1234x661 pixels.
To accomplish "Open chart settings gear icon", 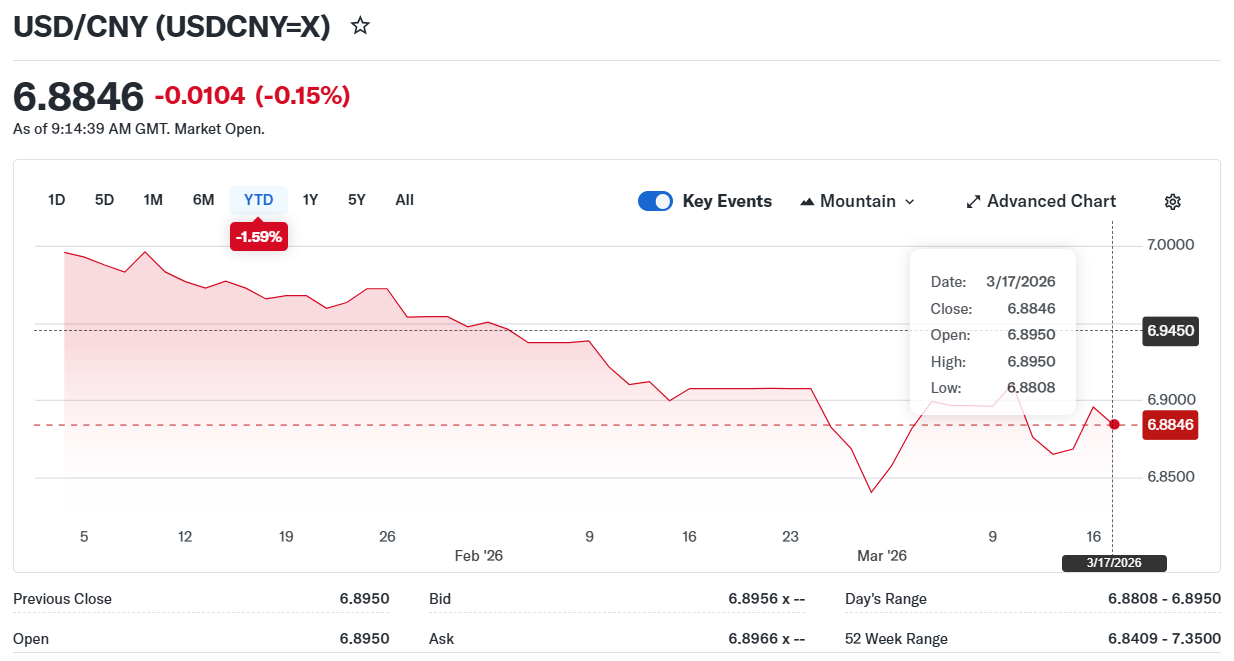I will pos(1173,202).
